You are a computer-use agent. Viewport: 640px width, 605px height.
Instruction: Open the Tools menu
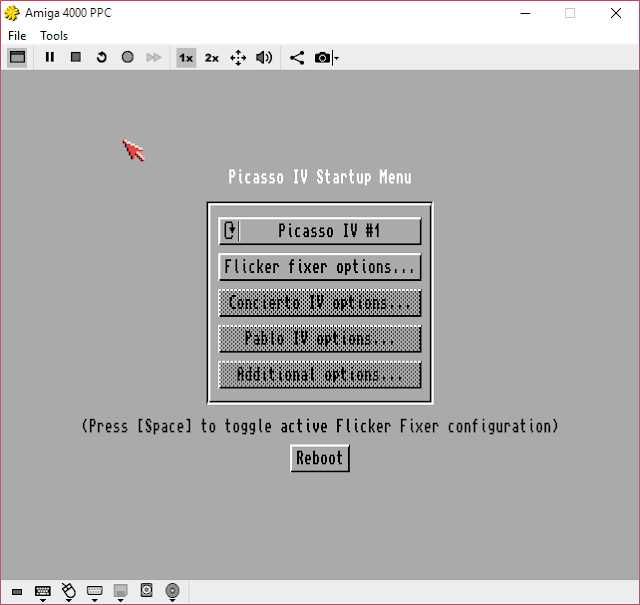[x=54, y=36]
